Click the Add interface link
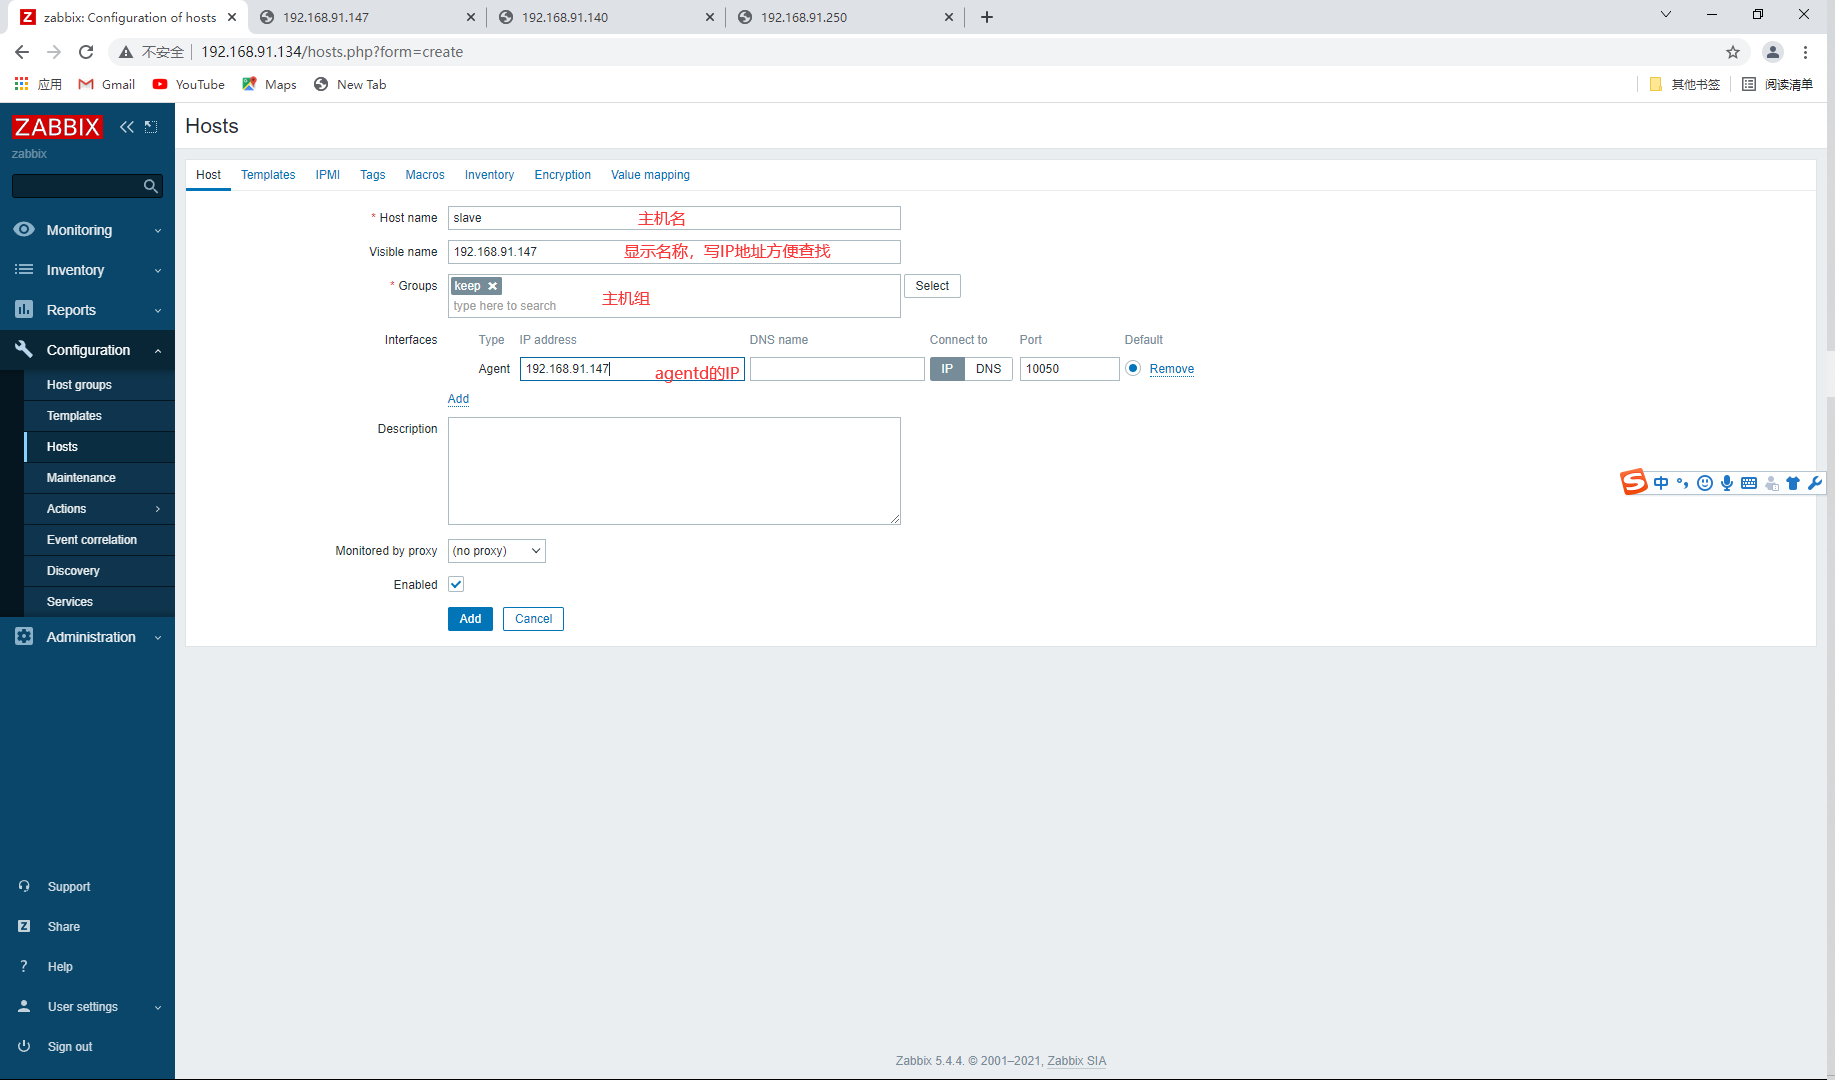This screenshot has height=1080, width=1835. (x=458, y=399)
